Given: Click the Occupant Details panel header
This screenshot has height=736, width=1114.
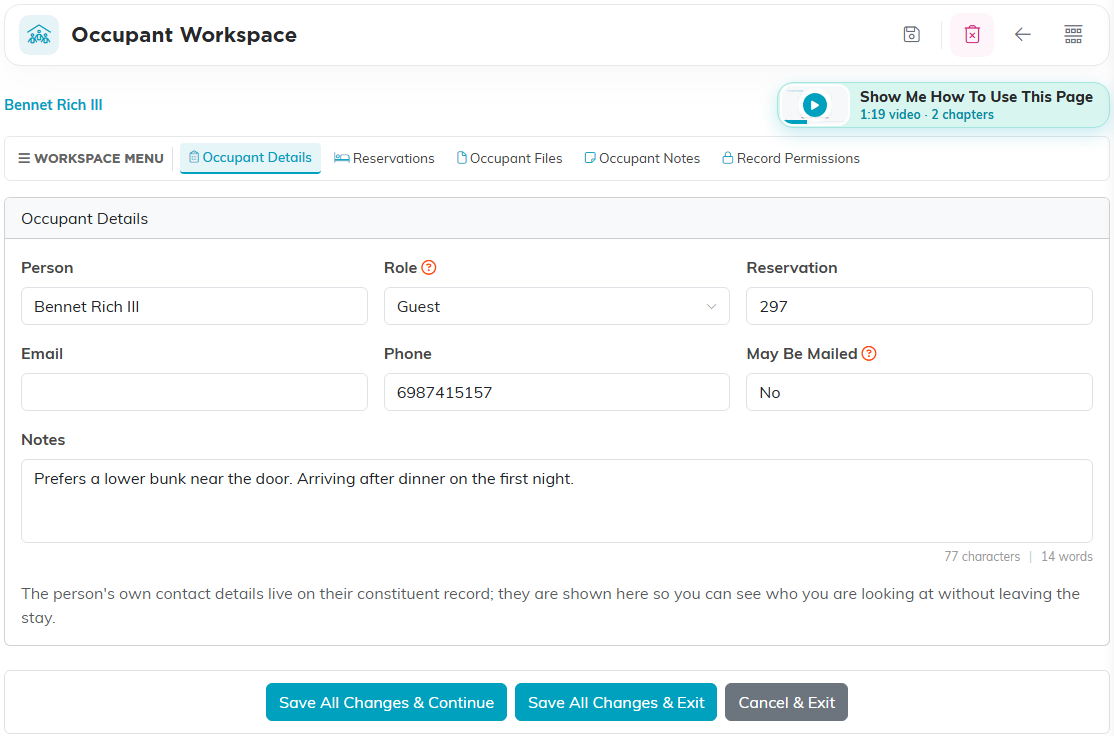Looking at the screenshot, I should click(x=556, y=219).
